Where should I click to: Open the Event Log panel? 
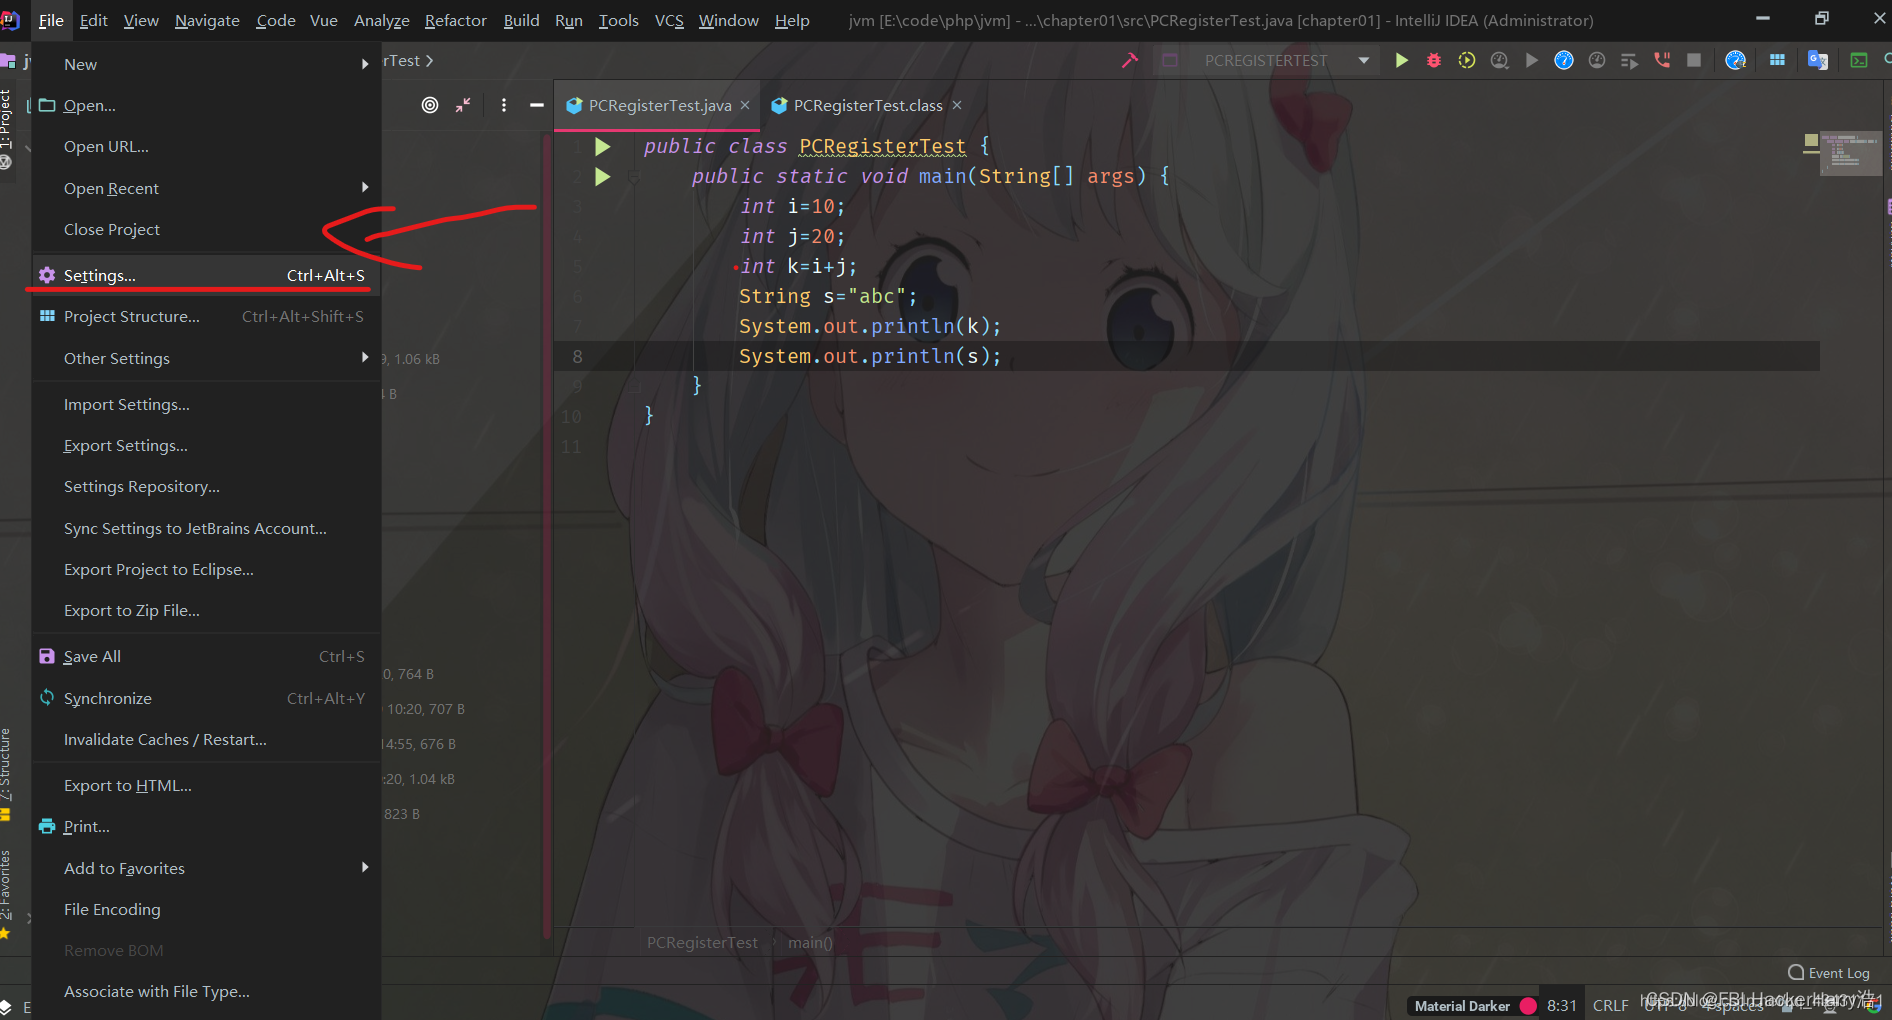(x=1829, y=973)
